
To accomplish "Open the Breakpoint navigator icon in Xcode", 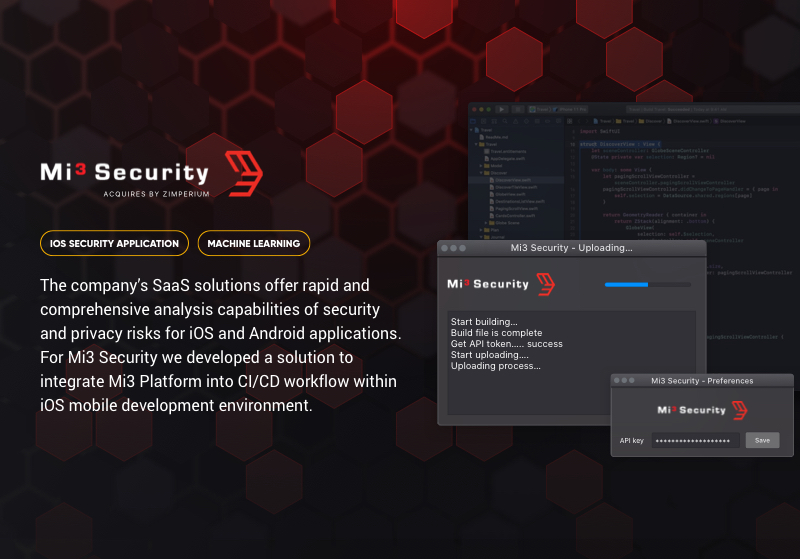I will (547, 121).
